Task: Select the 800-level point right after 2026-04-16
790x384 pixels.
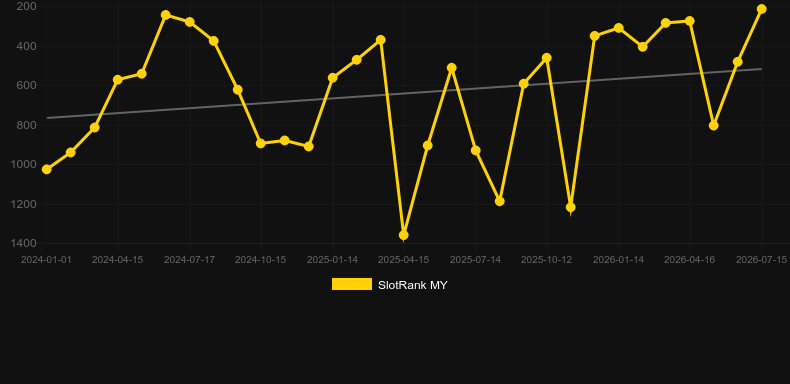Action: [x=713, y=125]
